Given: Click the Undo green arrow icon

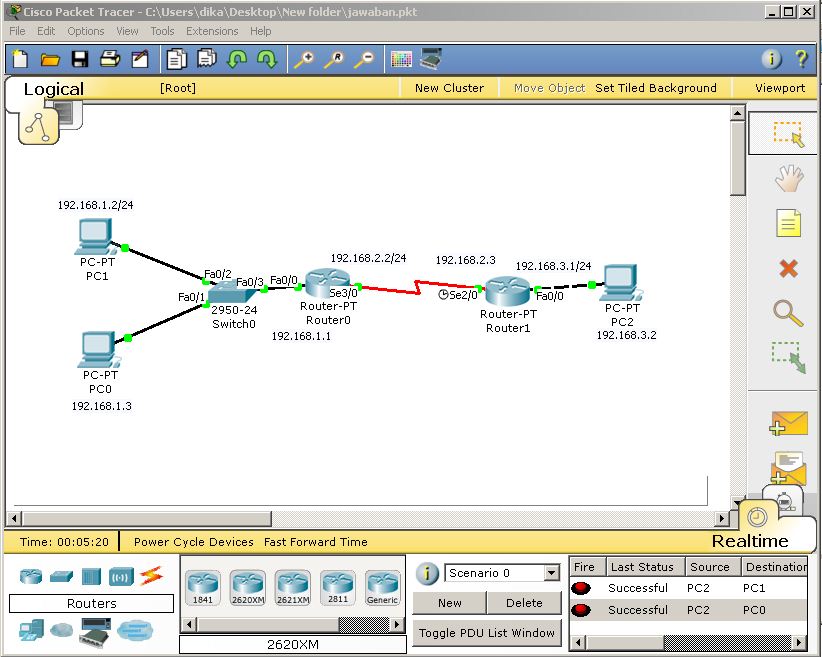Looking at the screenshot, I should click(237, 59).
